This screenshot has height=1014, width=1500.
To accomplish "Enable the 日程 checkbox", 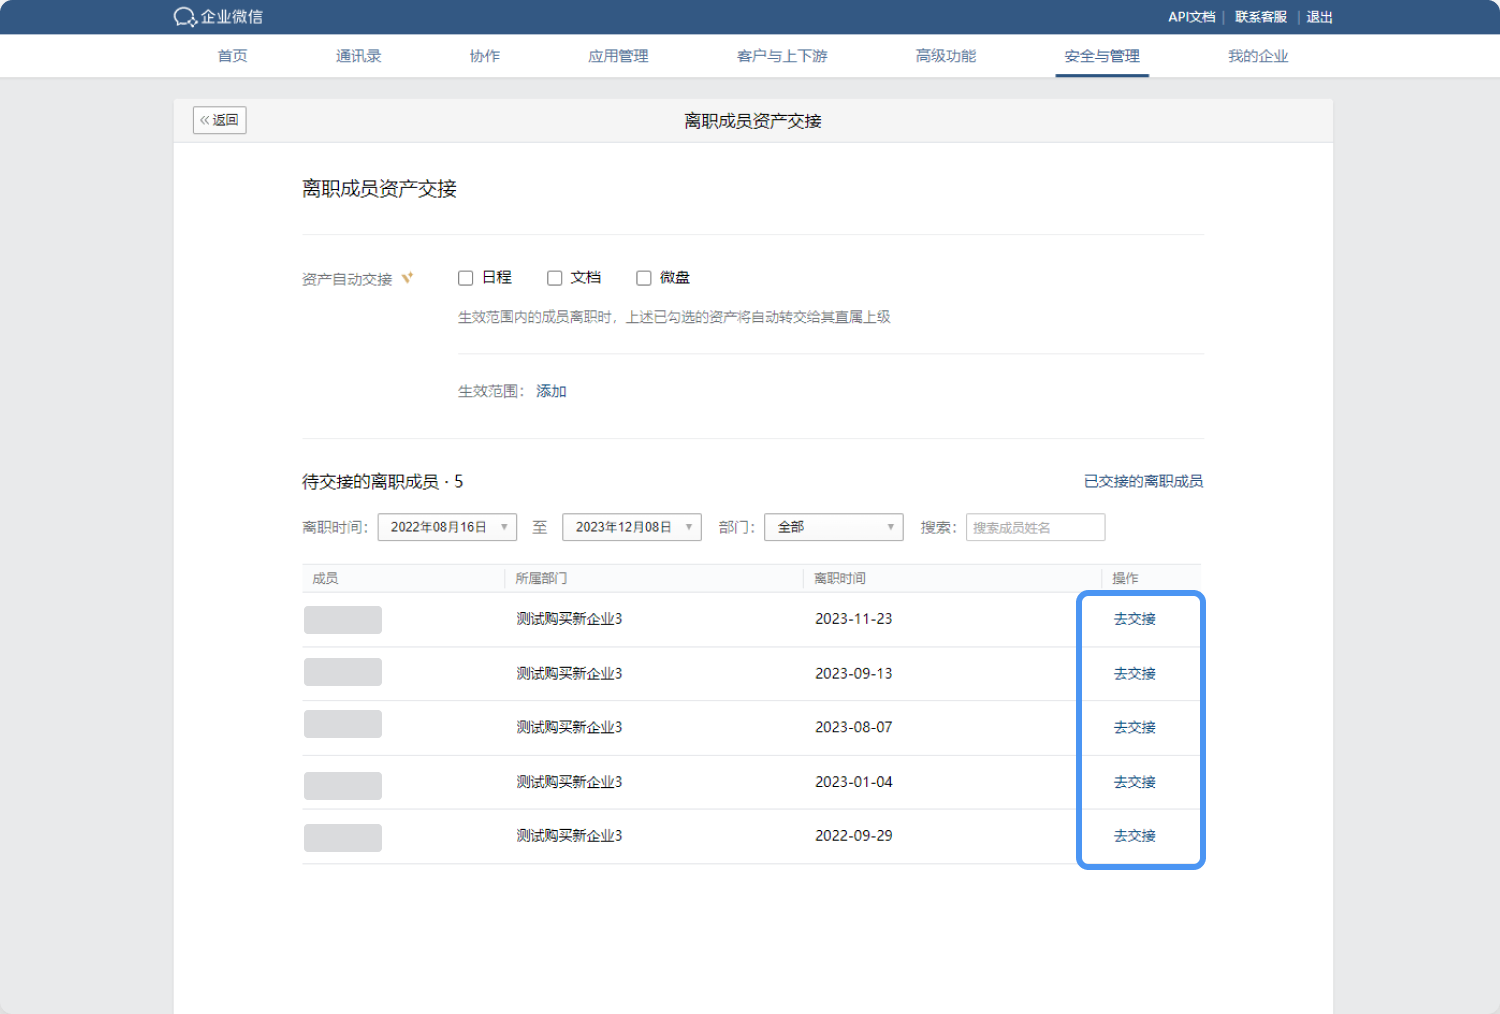I will (465, 278).
